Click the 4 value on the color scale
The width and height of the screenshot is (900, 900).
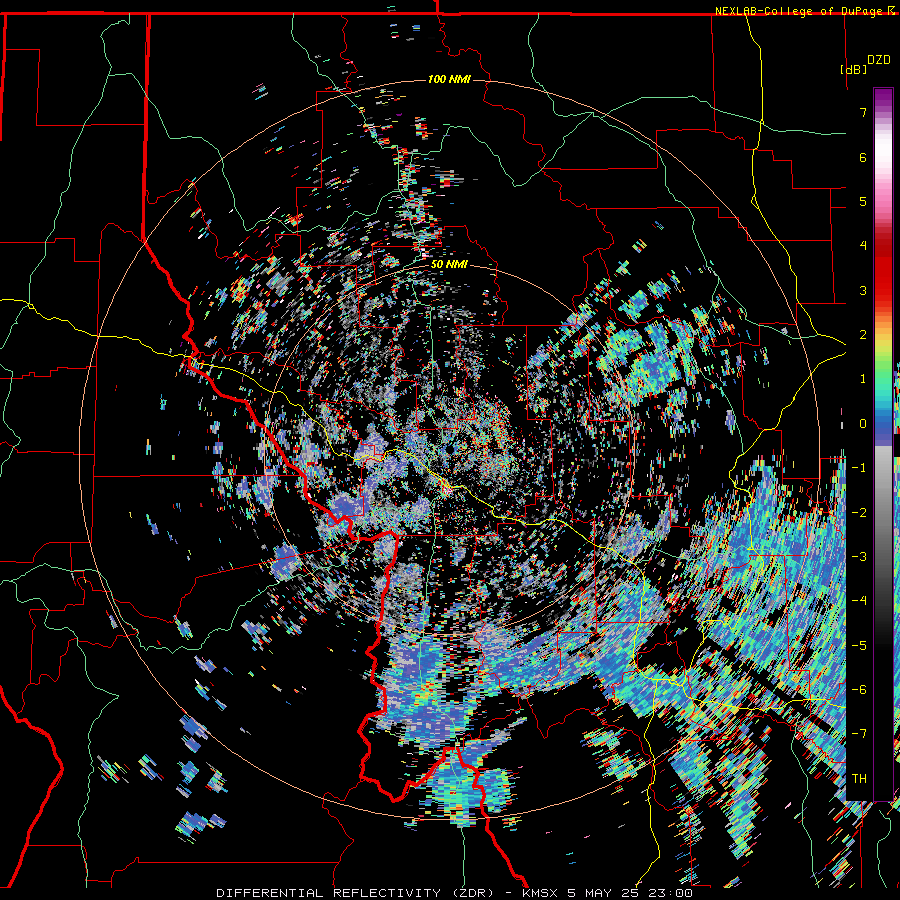pyautogui.click(x=863, y=246)
